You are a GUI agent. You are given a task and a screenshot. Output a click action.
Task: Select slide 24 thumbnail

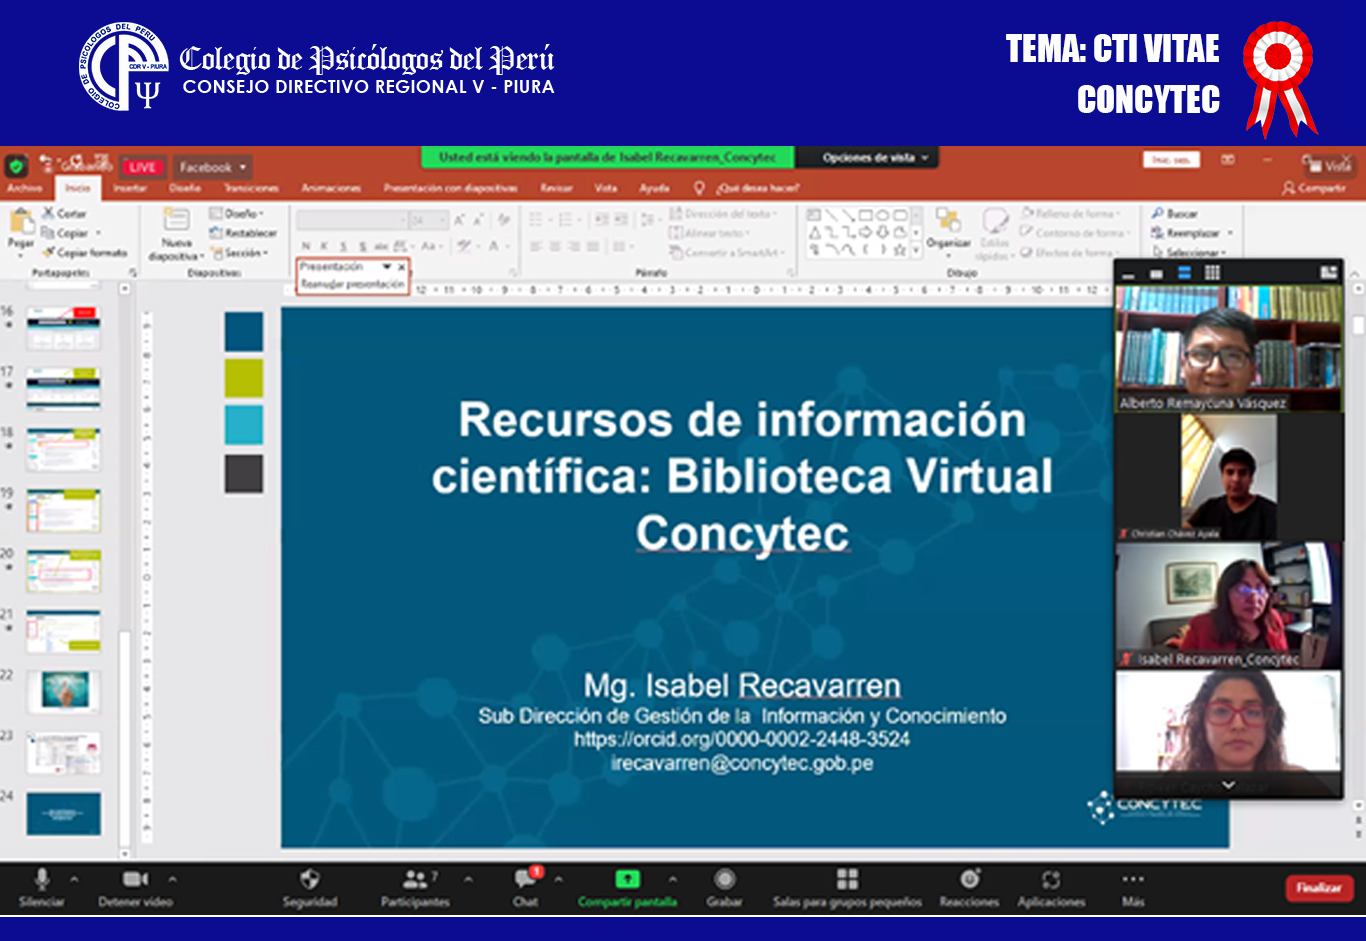coord(64,813)
